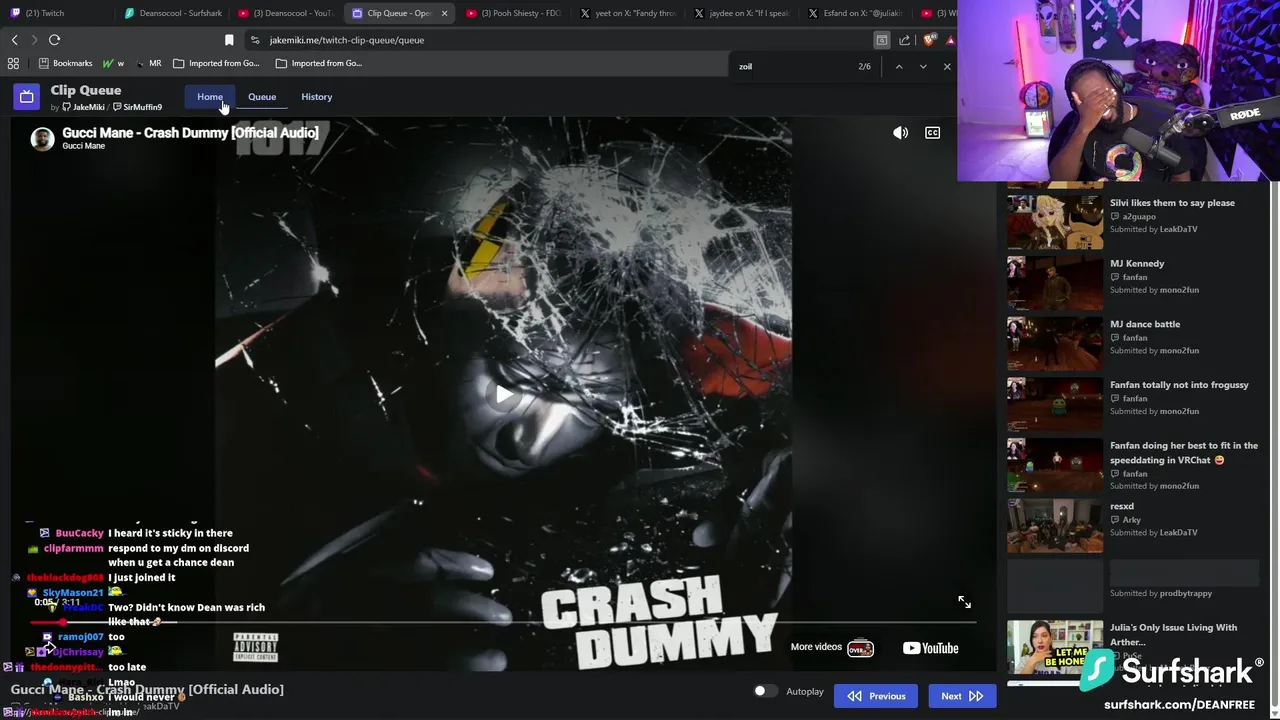This screenshot has width=1280, height=720.
Task: Switch to 'Esfand on X' browser tab
Action: click(856, 13)
